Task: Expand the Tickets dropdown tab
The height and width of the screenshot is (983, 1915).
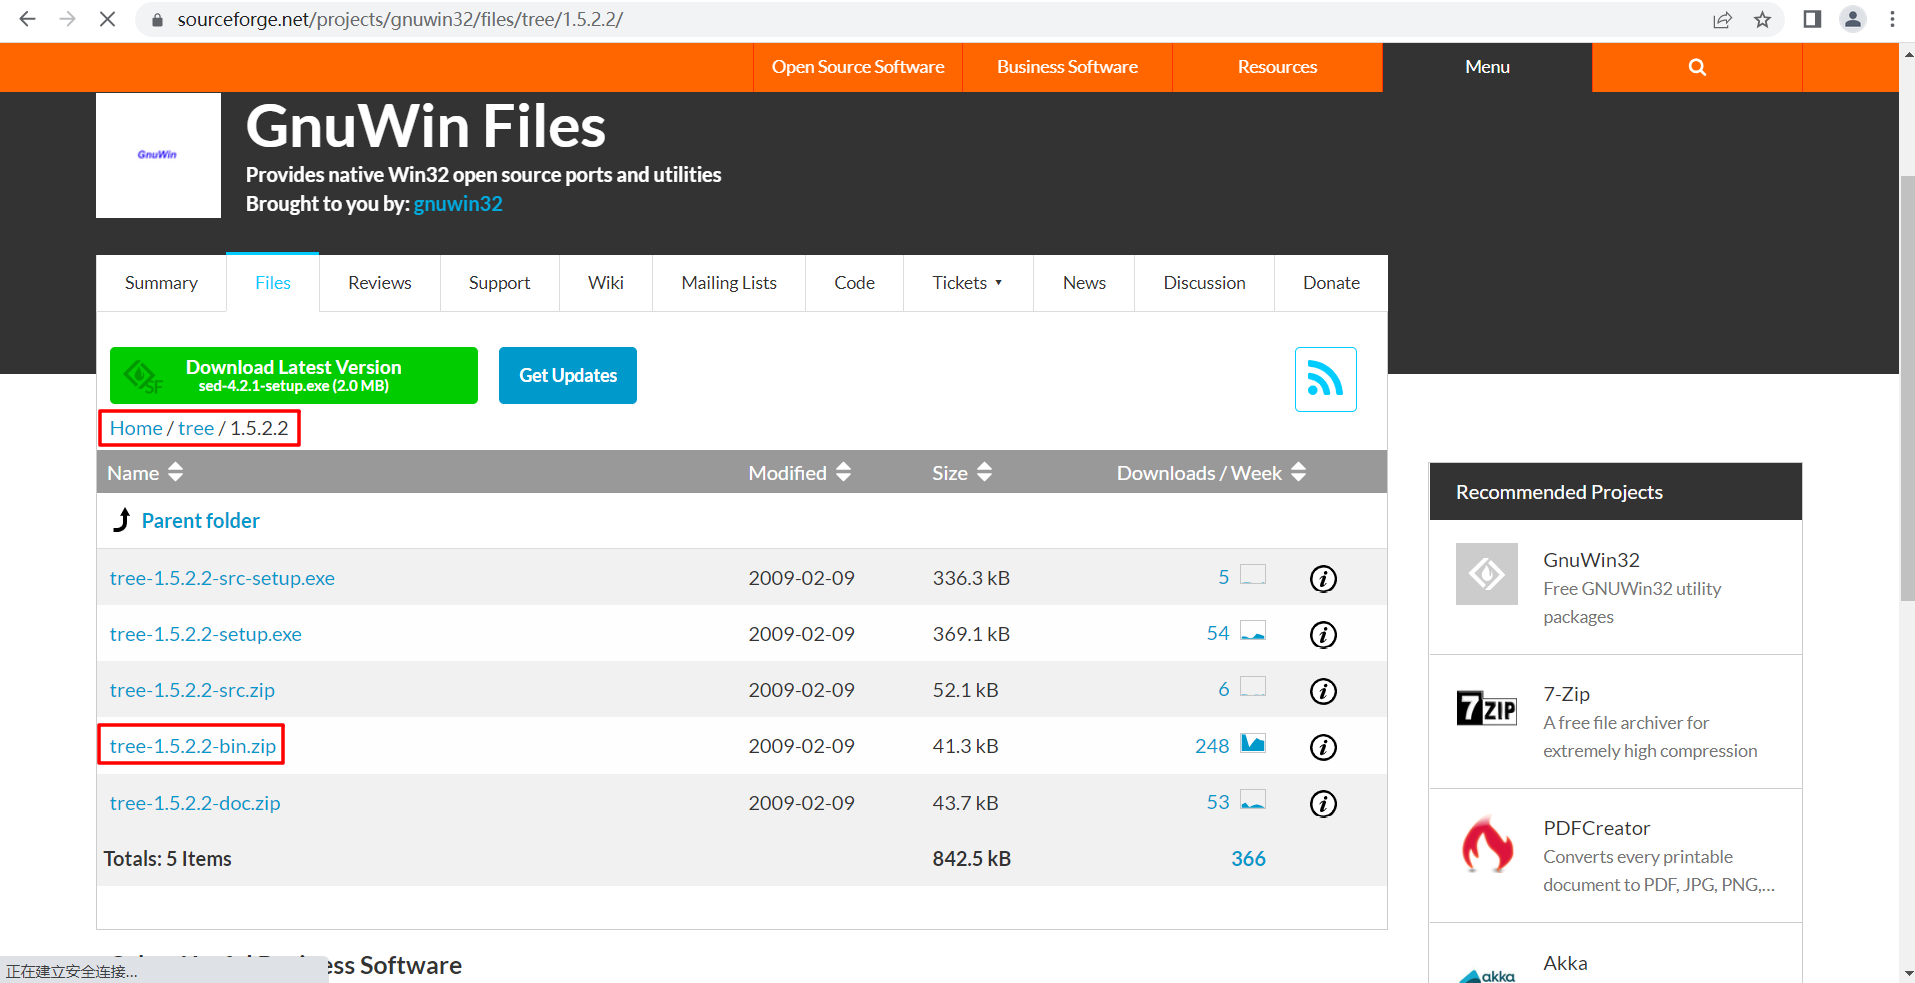Action: coord(967,283)
